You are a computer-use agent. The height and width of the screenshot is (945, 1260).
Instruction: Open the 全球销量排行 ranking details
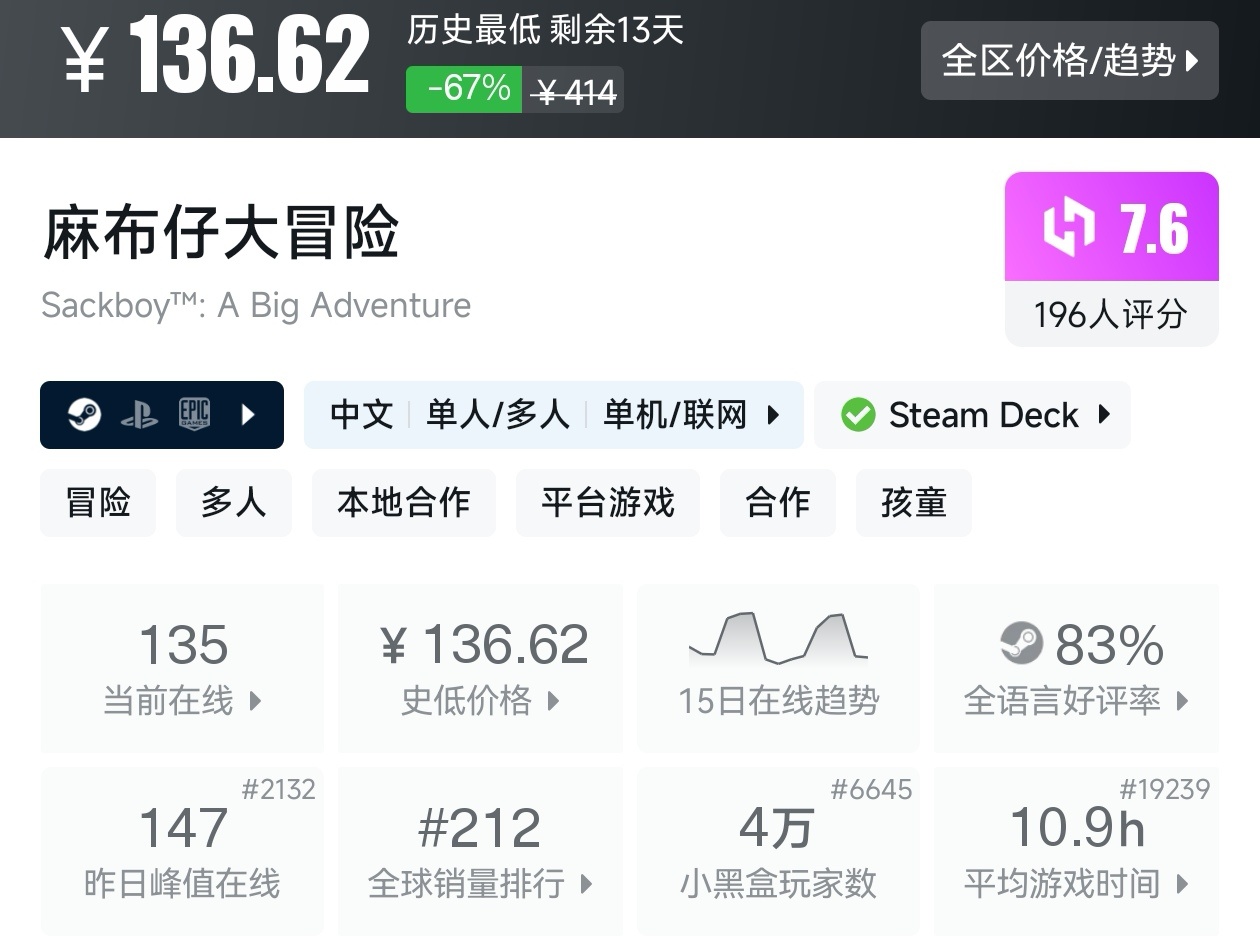point(480,851)
